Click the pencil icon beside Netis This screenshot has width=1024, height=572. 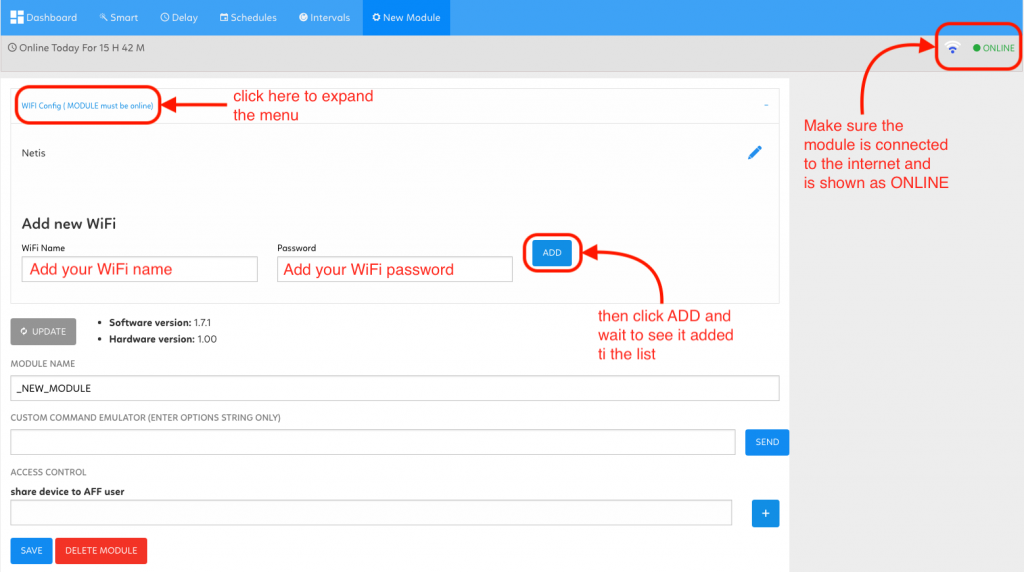point(755,152)
